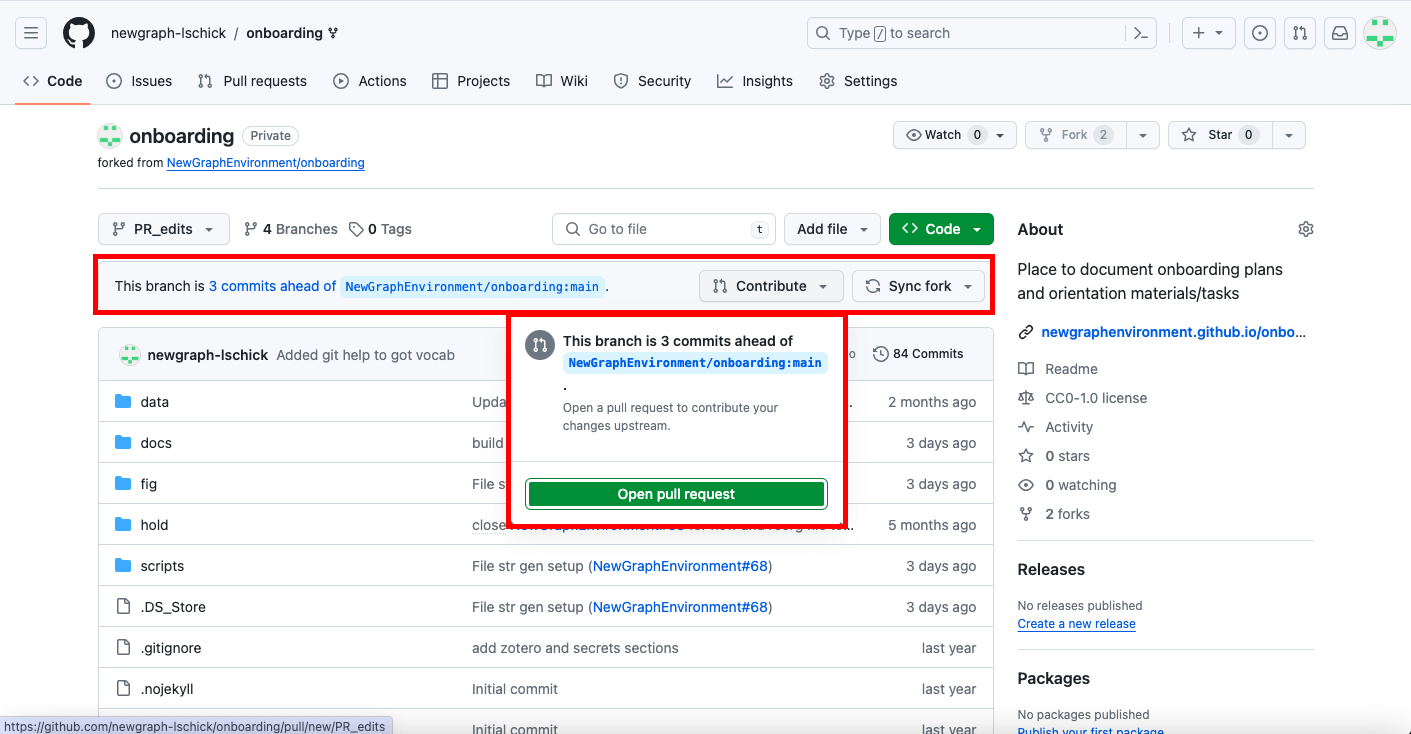Open the Sync fork dropdown
1411x734 pixels.
click(x=918, y=286)
